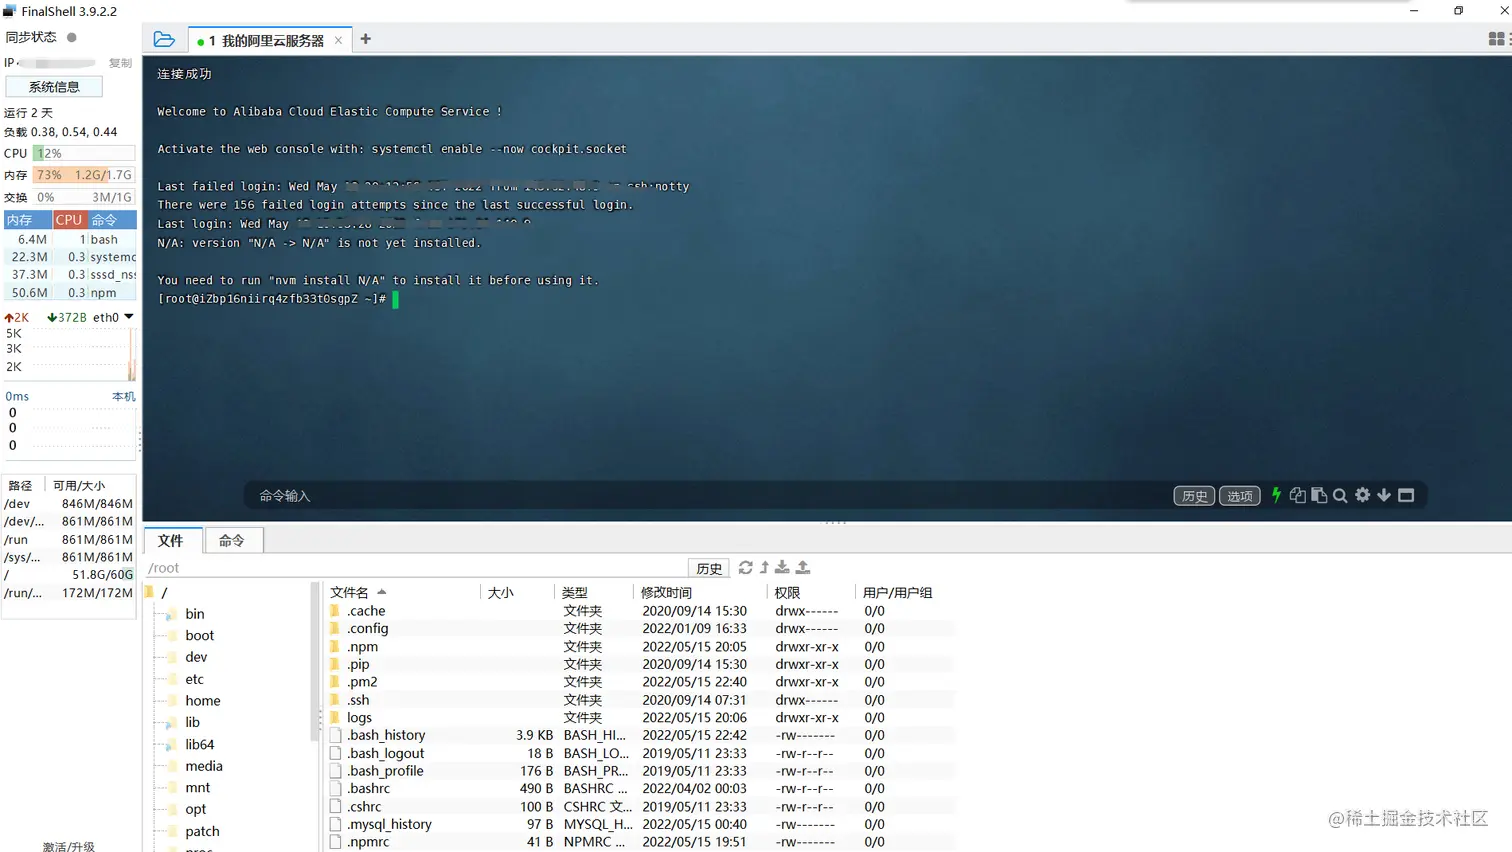Click the scroll-to-bottom down arrow icon

1384,495
